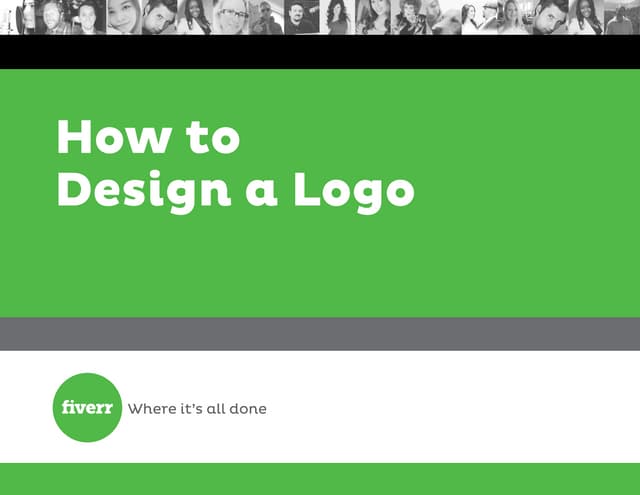
Task: Click the black band below the photo strip
Action: pos(320,52)
